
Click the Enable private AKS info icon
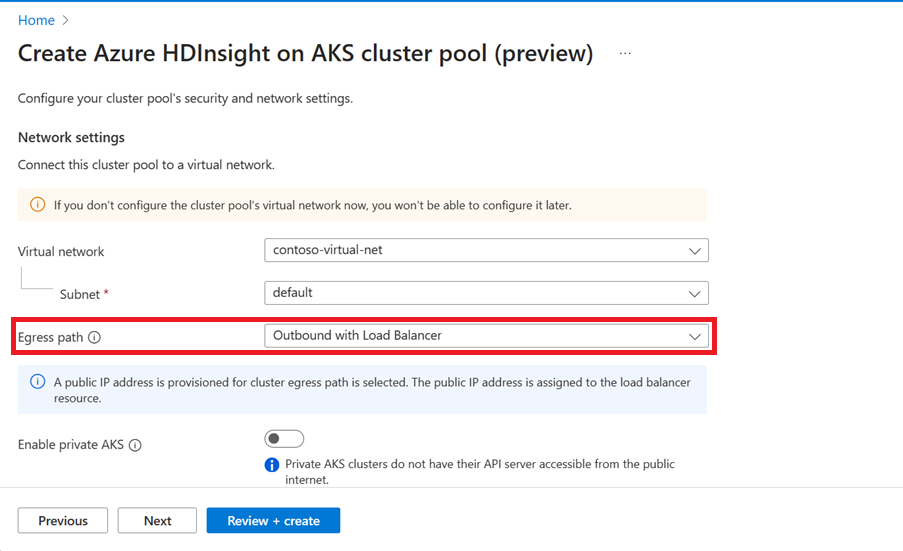click(135, 445)
